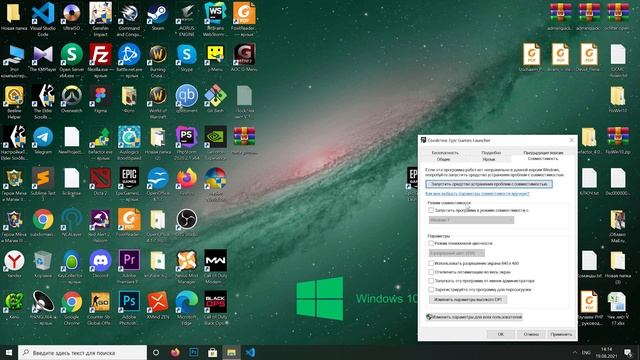This screenshot has width=640, height=360.
Task: Select The KMPlayer desktop shortcut
Action: point(43,58)
